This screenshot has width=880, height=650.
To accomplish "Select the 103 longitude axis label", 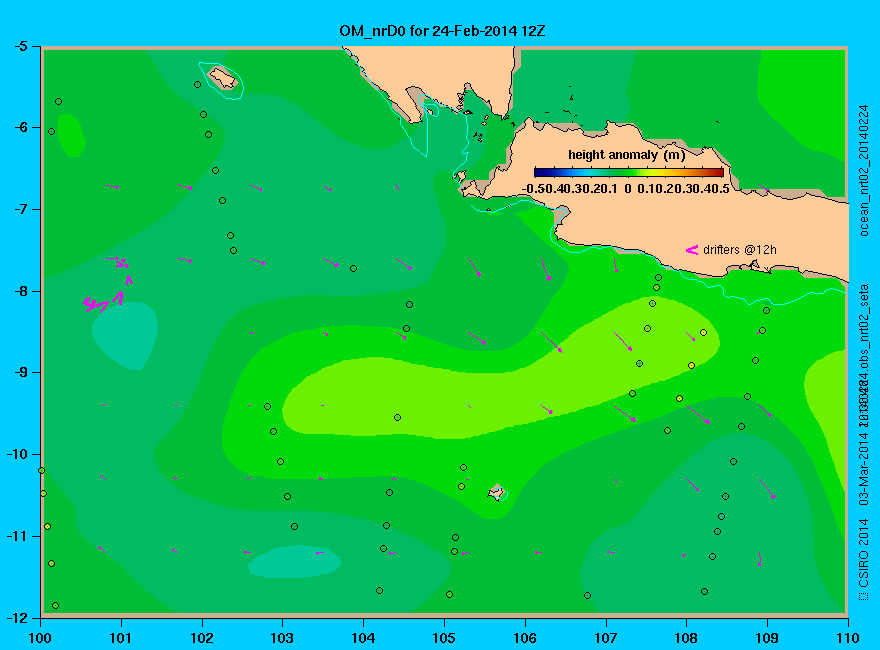I will (282, 638).
